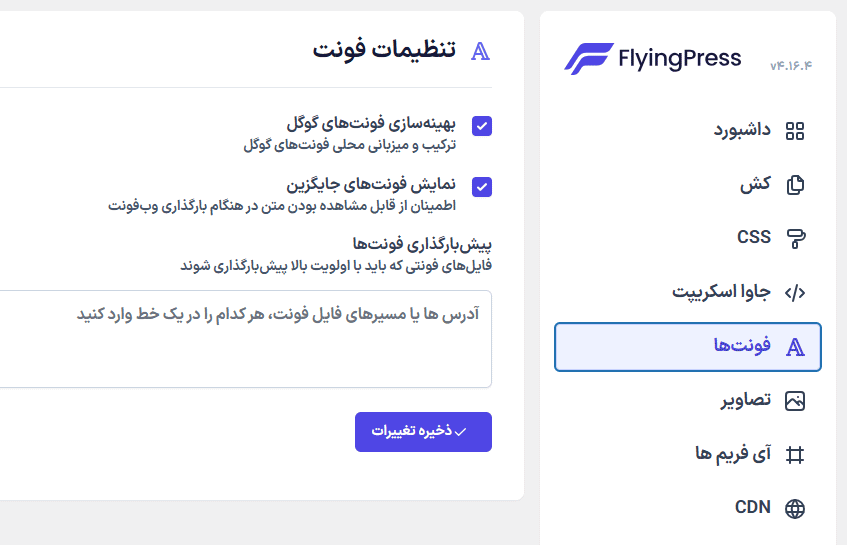Open the داشبورد menu label
The image size is (847, 545).
pos(742,131)
